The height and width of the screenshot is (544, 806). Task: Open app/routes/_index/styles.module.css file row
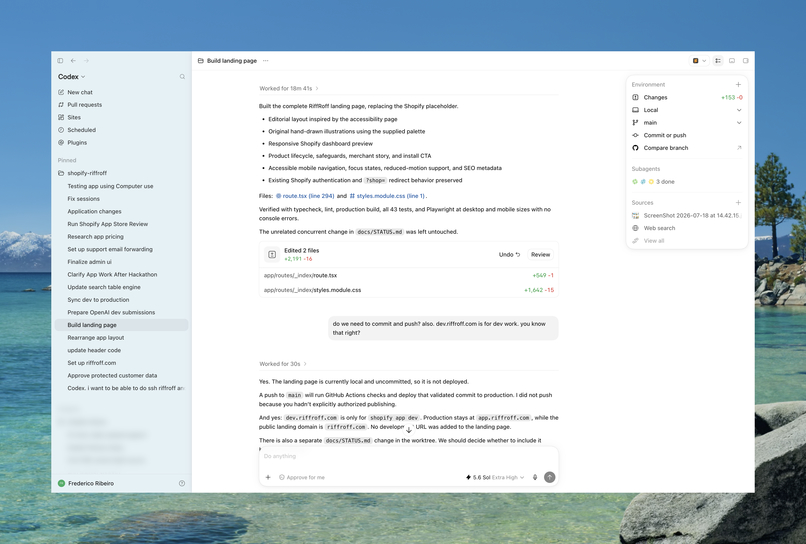(409, 290)
